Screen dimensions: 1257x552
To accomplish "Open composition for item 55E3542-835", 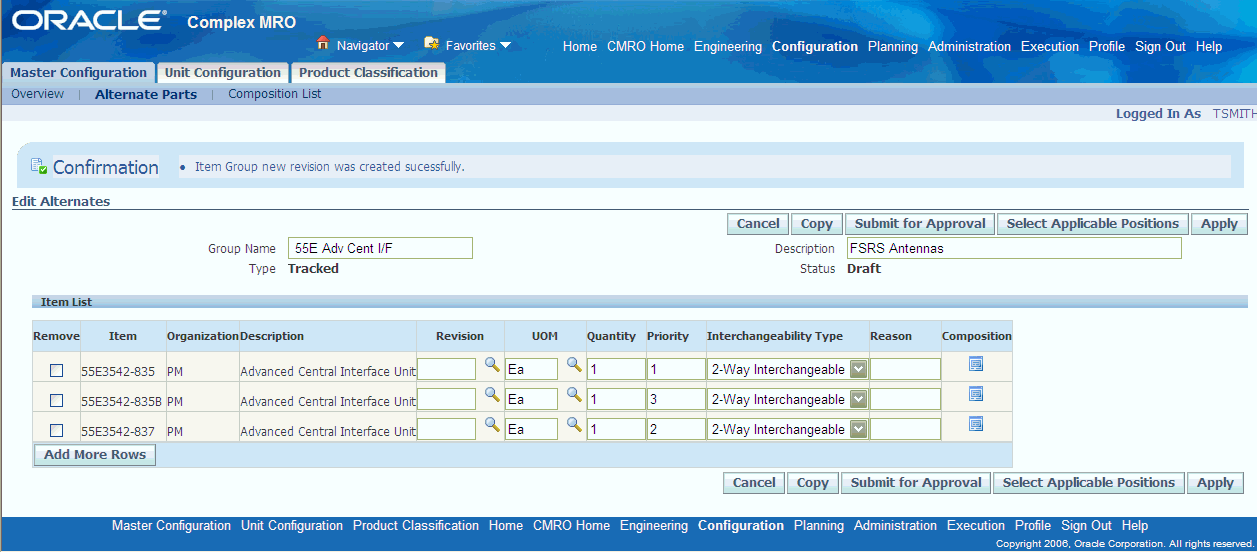I will coord(976,364).
